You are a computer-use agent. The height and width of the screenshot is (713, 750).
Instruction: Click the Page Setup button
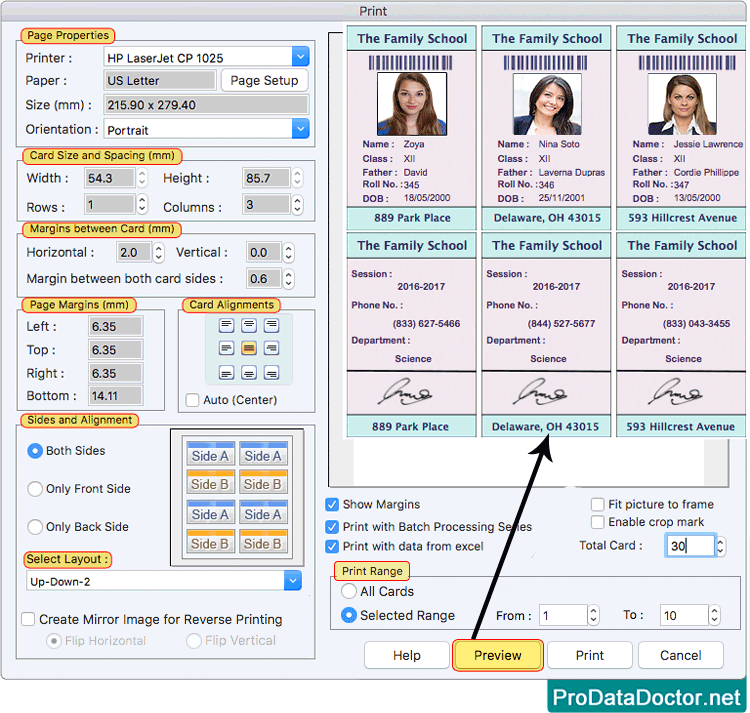265,80
